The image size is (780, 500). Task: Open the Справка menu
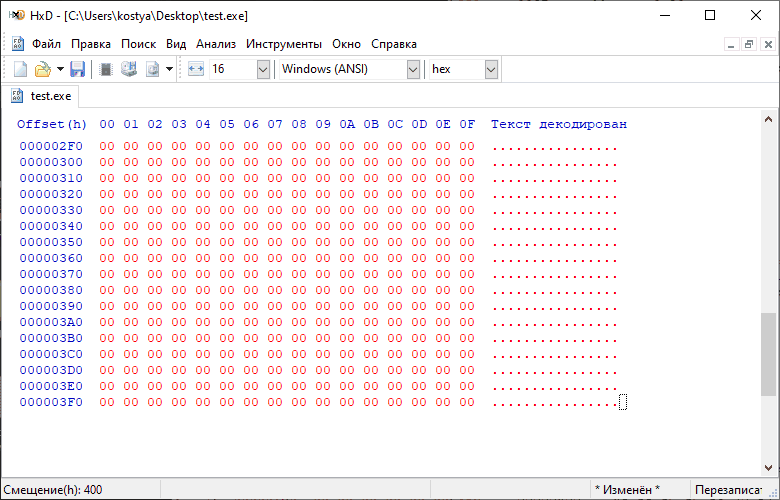(x=393, y=44)
